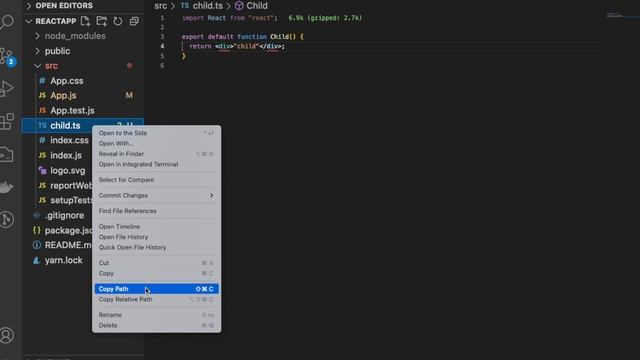Create a new file in REACTAPP

85,21
